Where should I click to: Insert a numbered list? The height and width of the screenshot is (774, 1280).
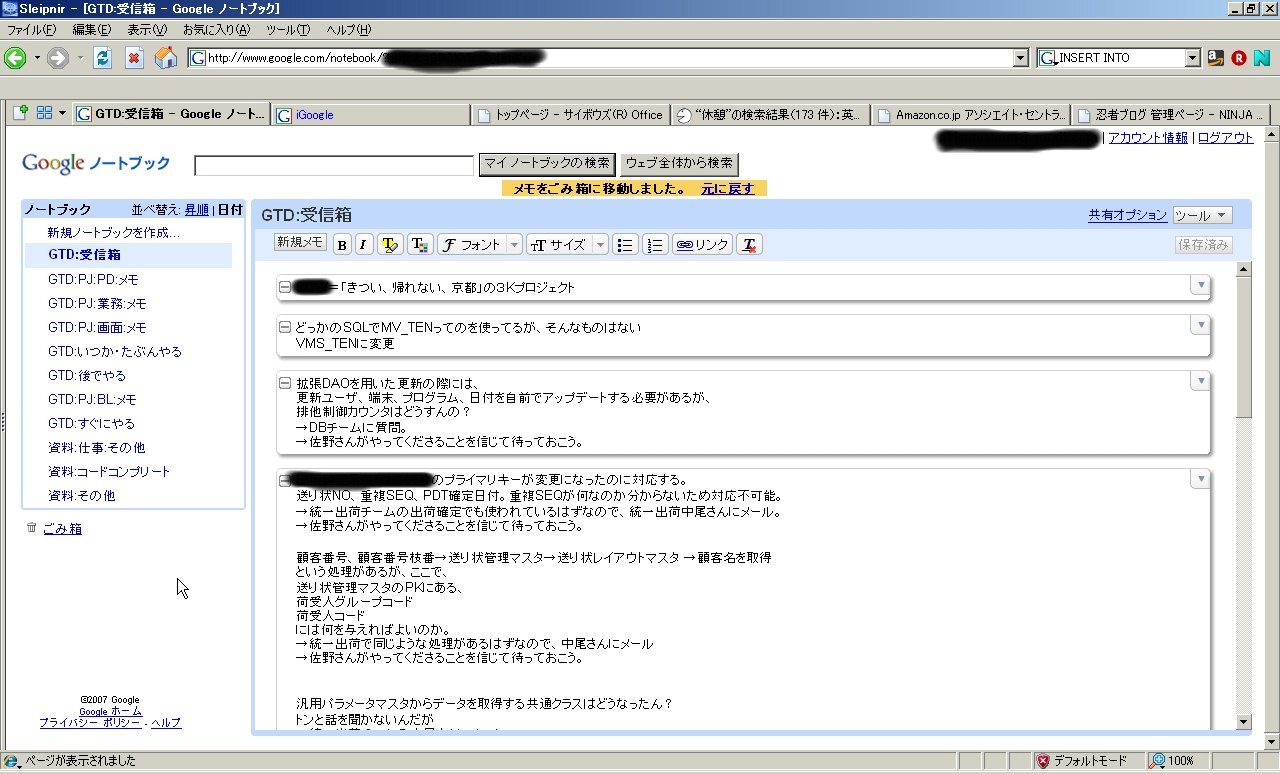pyautogui.click(x=655, y=245)
